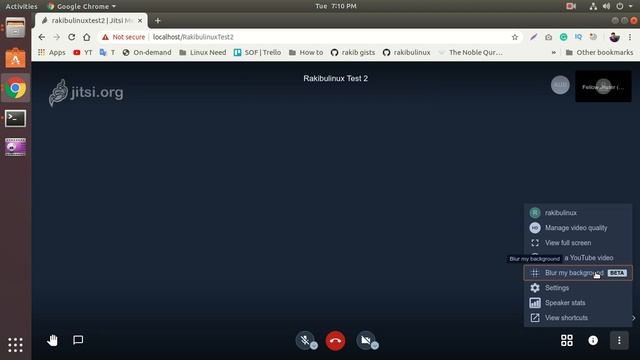Close the rakibulinuxtest2 tab

tap(140, 20)
